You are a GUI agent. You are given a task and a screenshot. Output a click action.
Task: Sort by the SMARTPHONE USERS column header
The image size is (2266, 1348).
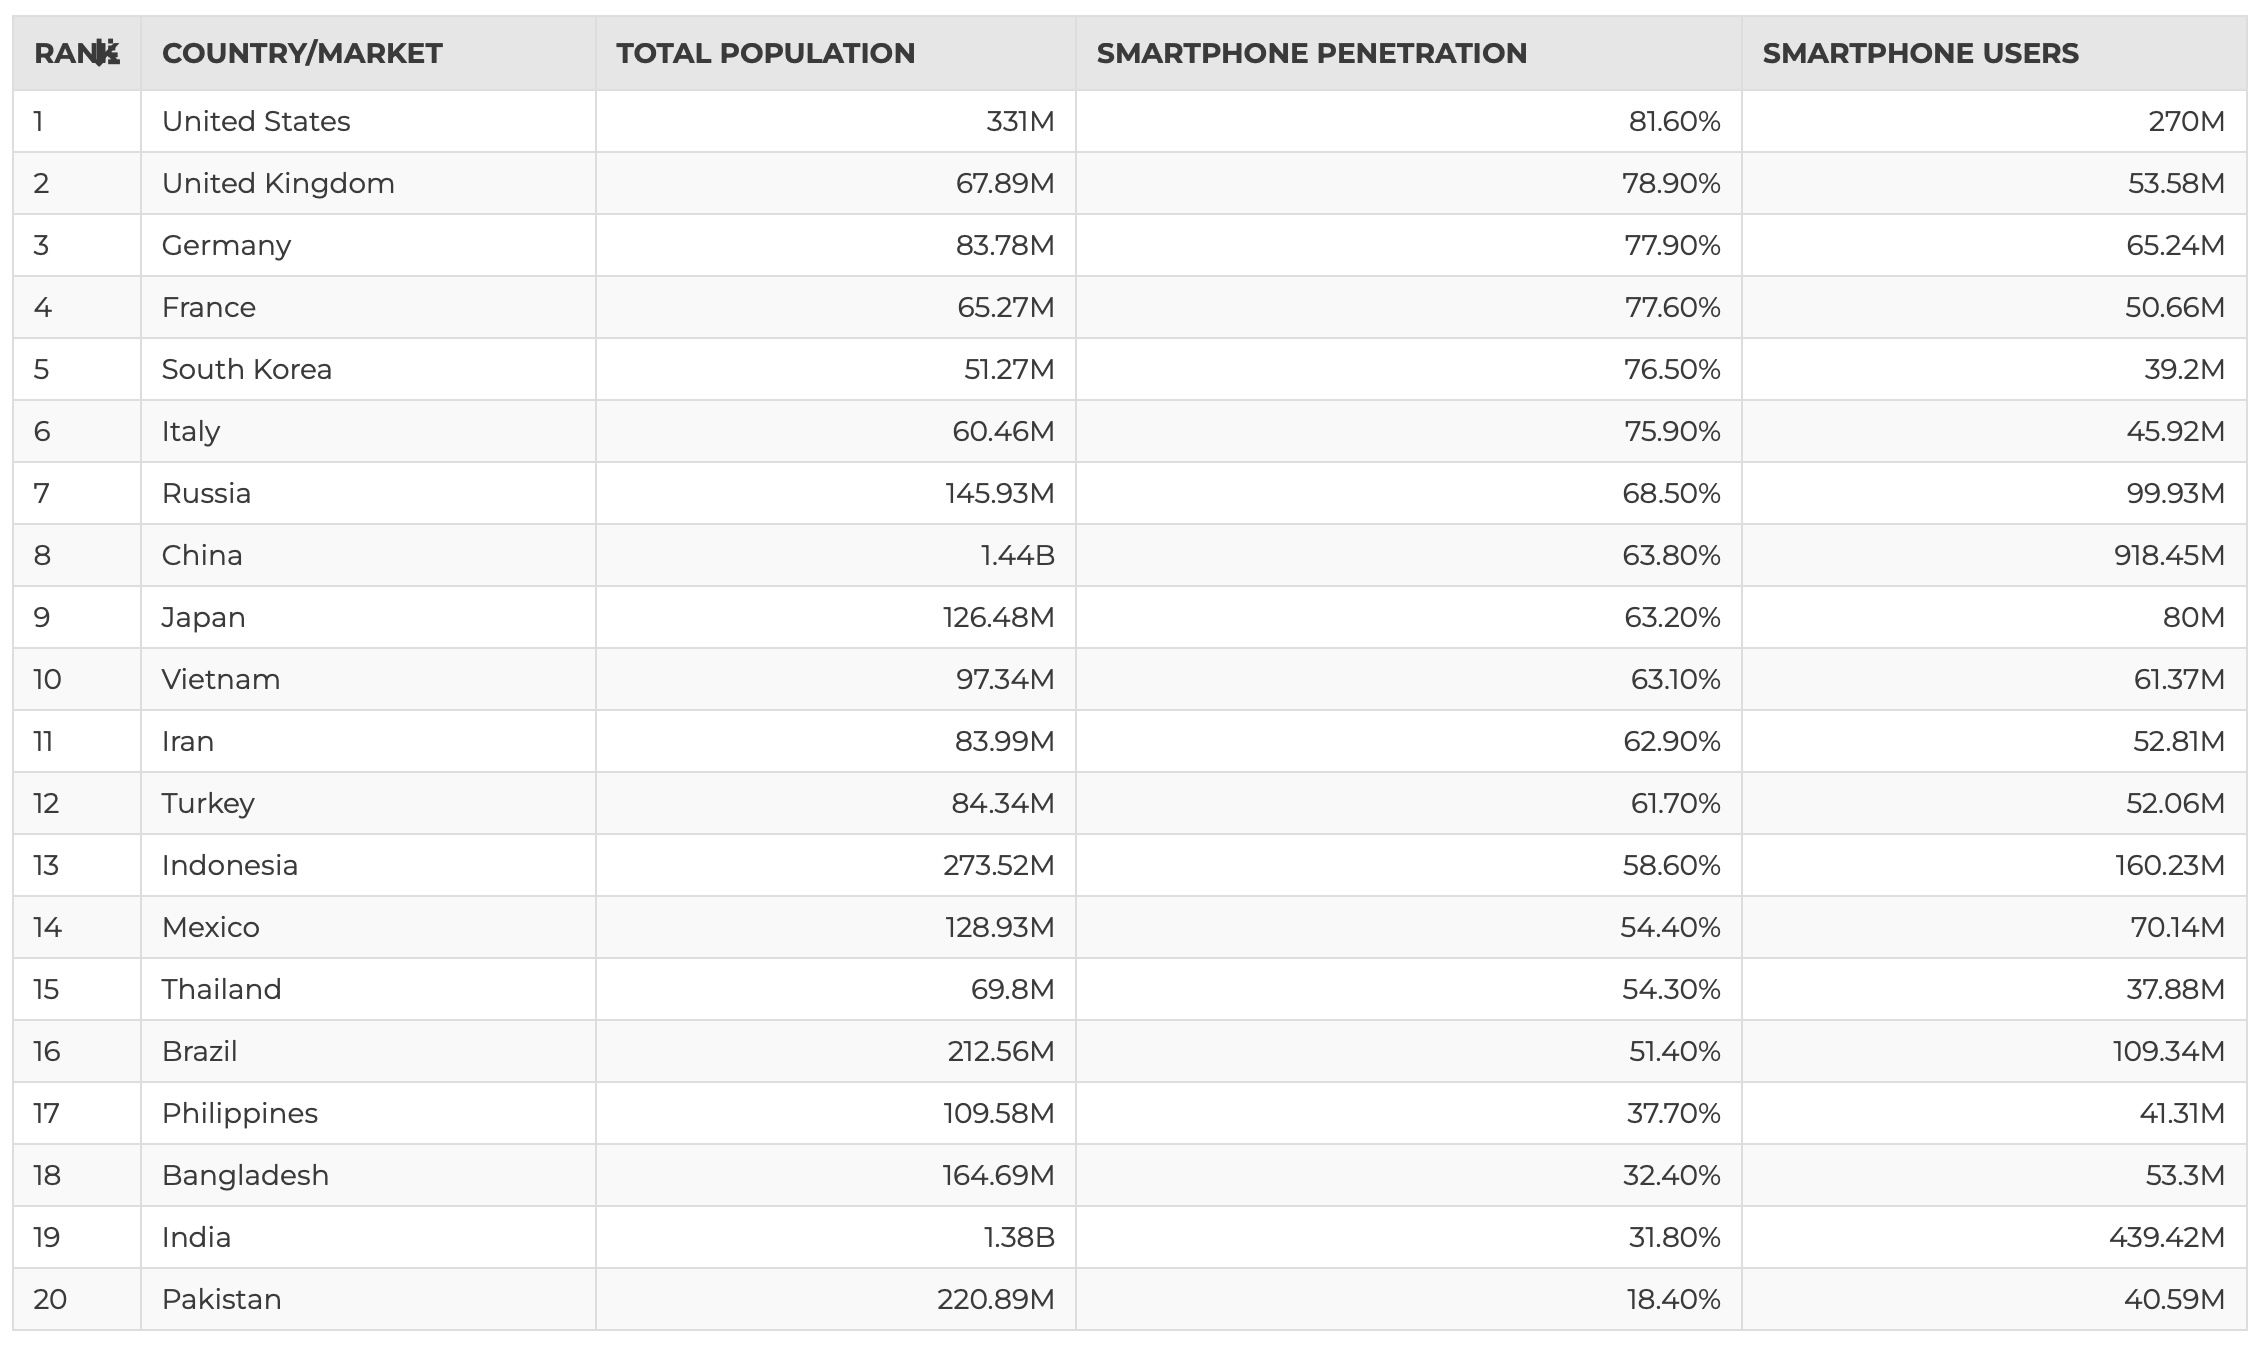pos(1920,54)
